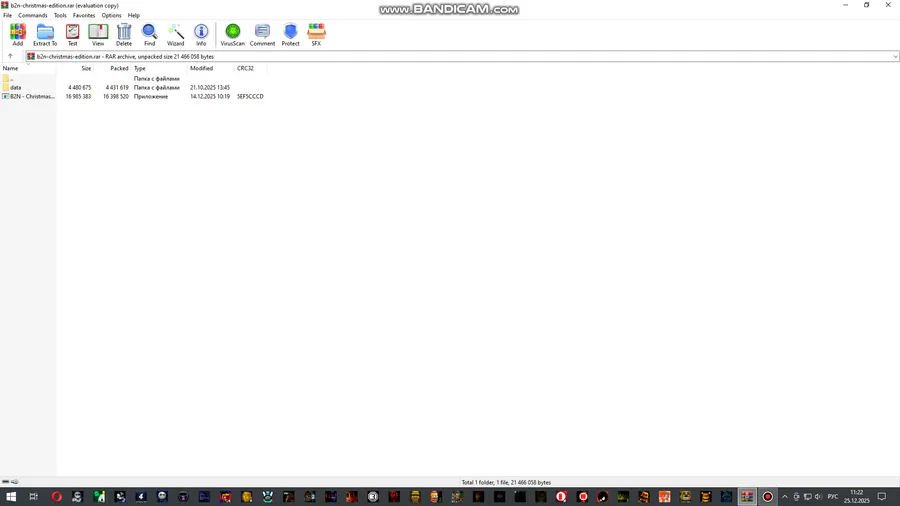
Task: Show archive Info
Action: click(x=201, y=34)
